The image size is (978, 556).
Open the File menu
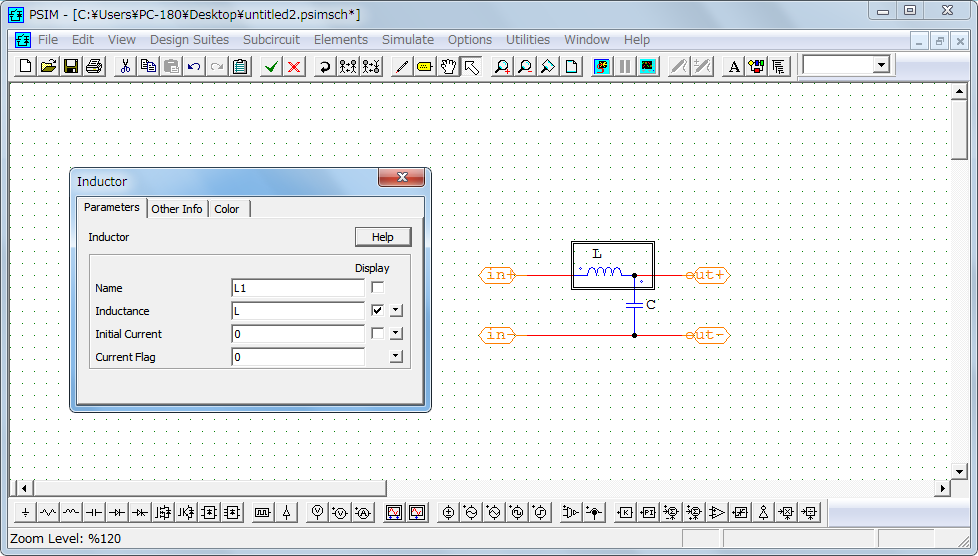48,39
